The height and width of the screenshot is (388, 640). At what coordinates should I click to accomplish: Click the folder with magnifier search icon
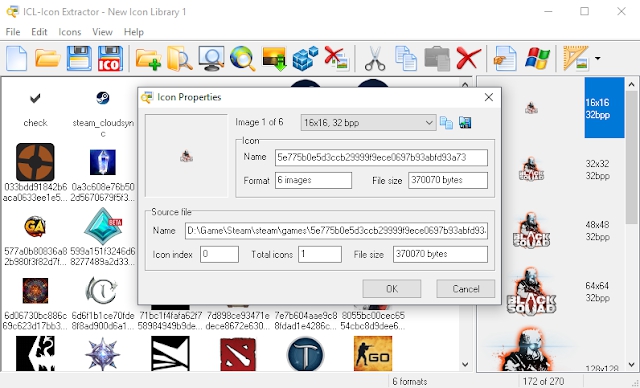pyautogui.click(x=179, y=59)
